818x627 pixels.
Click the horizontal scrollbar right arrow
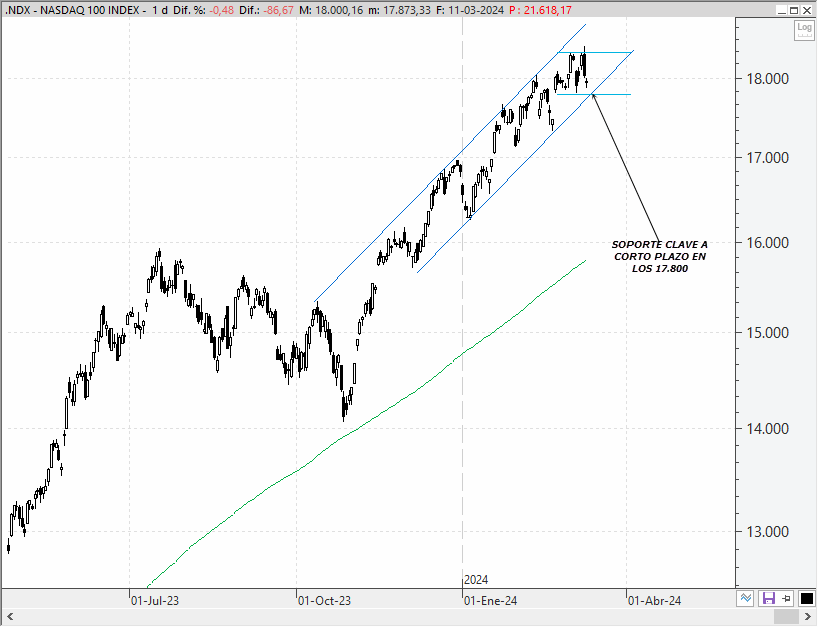click(x=808, y=617)
